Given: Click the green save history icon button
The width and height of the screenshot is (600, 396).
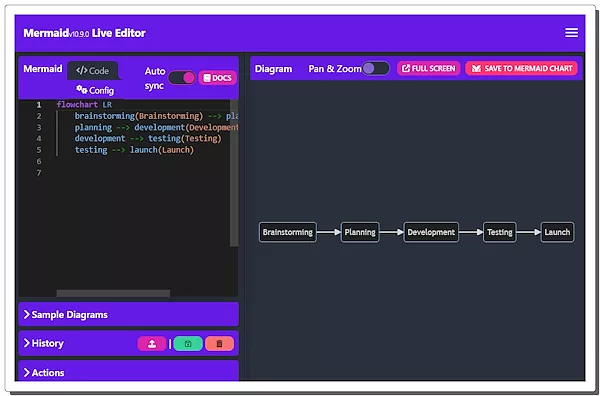Looking at the screenshot, I should pos(188,344).
